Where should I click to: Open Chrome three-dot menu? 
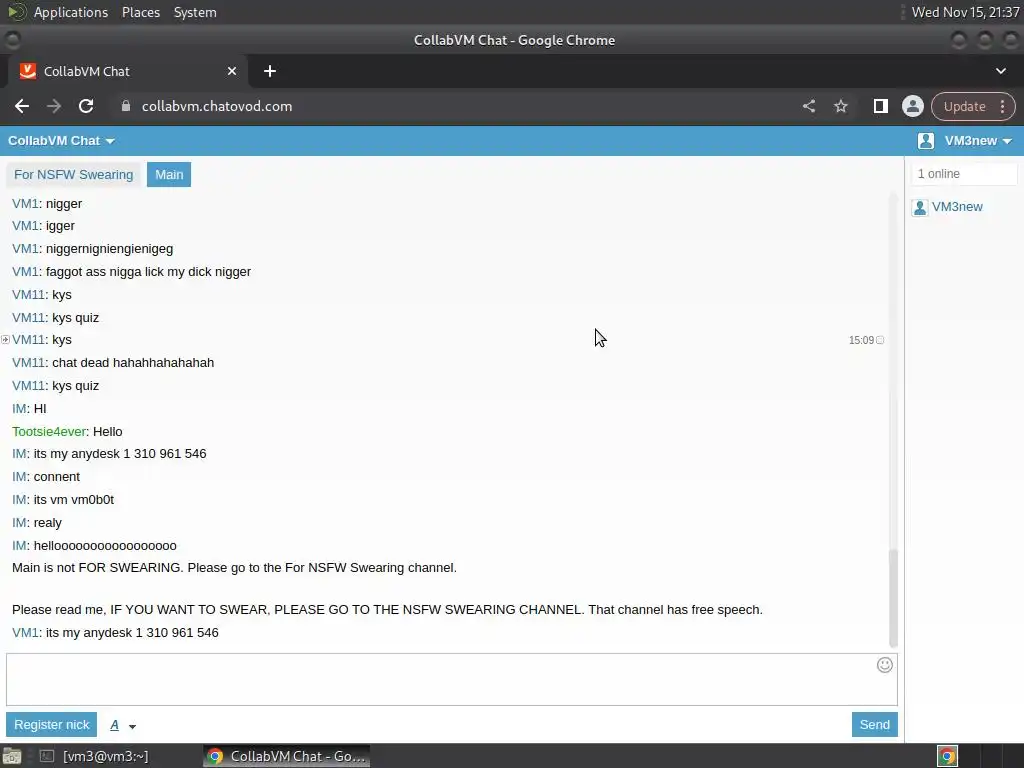point(1002,106)
